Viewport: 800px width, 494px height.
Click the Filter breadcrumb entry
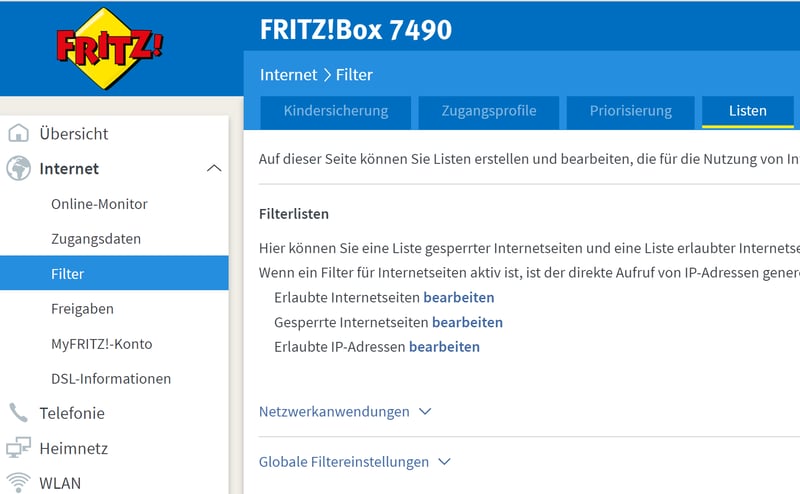354,75
